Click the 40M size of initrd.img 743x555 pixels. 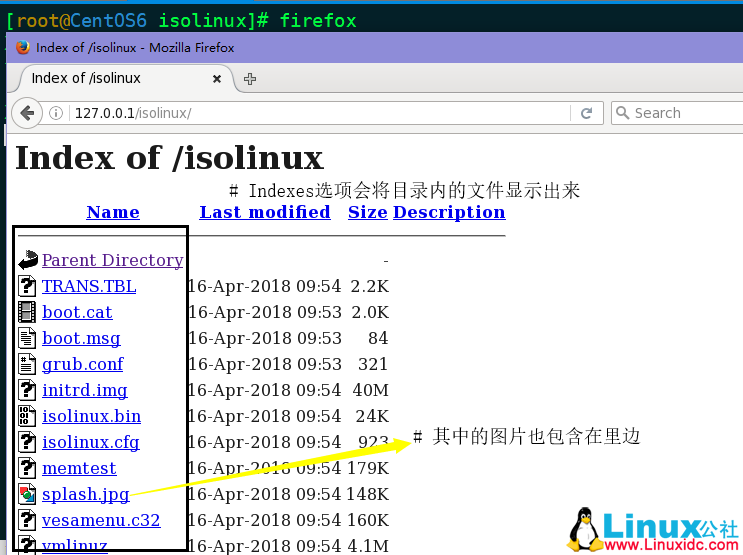371,390
